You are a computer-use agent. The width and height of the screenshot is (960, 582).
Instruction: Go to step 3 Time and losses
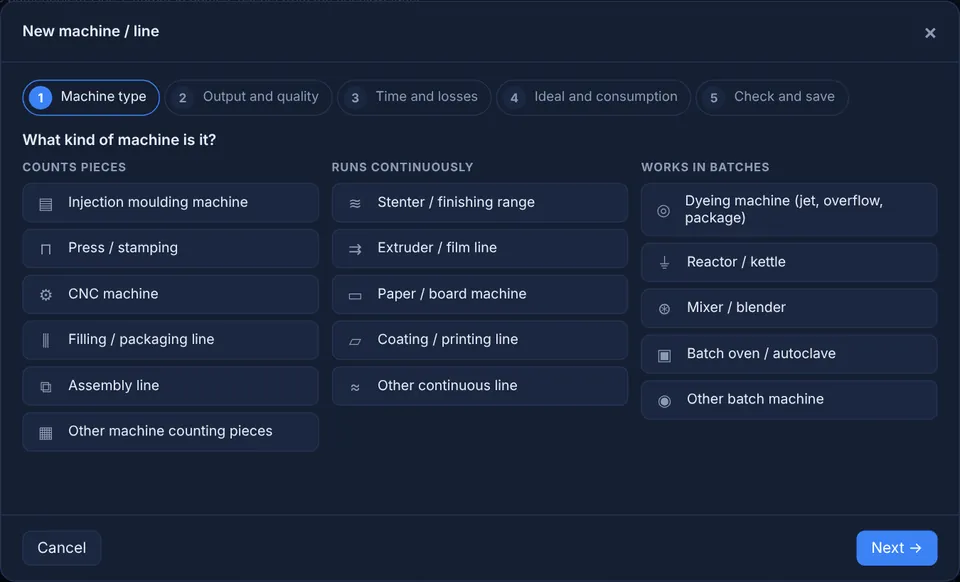tap(414, 97)
